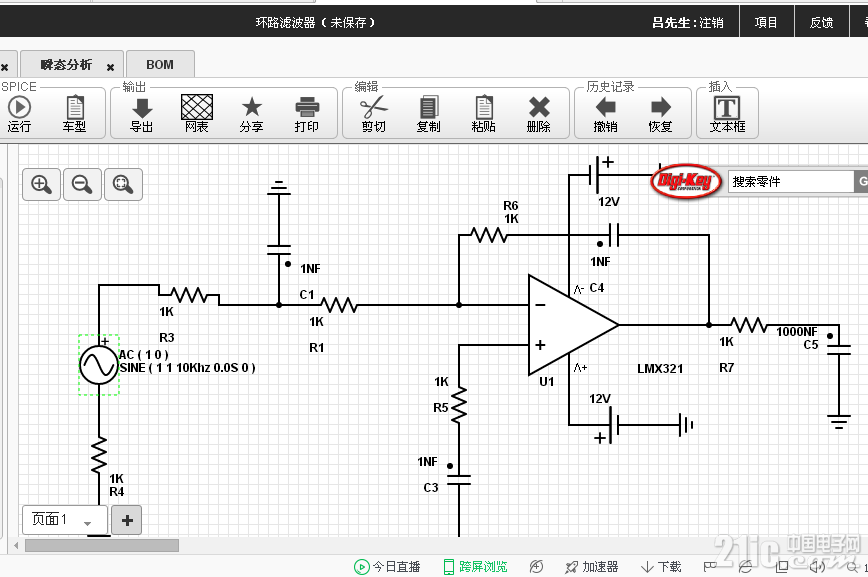Click the R3 resistor label

(167, 338)
